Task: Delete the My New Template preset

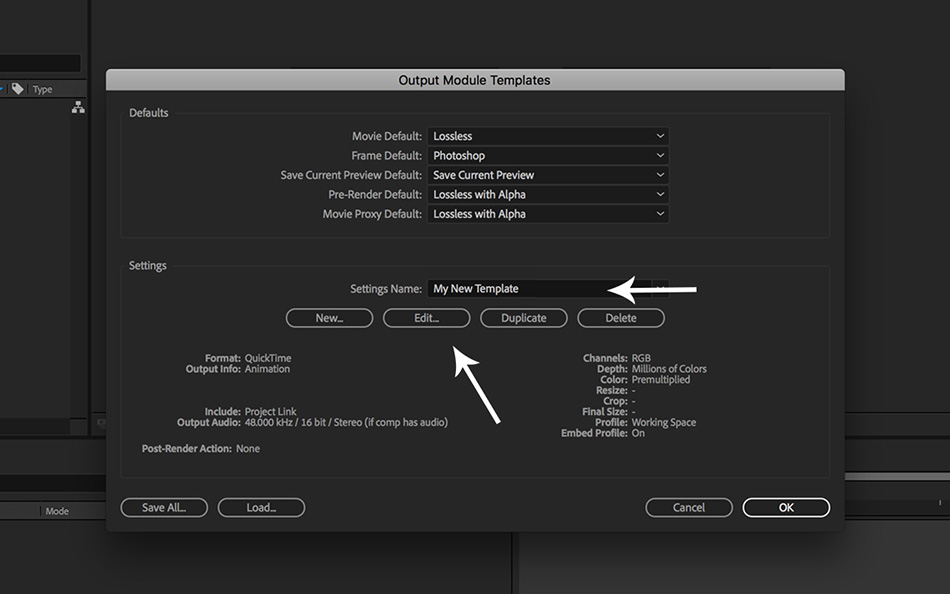Action: click(621, 318)
